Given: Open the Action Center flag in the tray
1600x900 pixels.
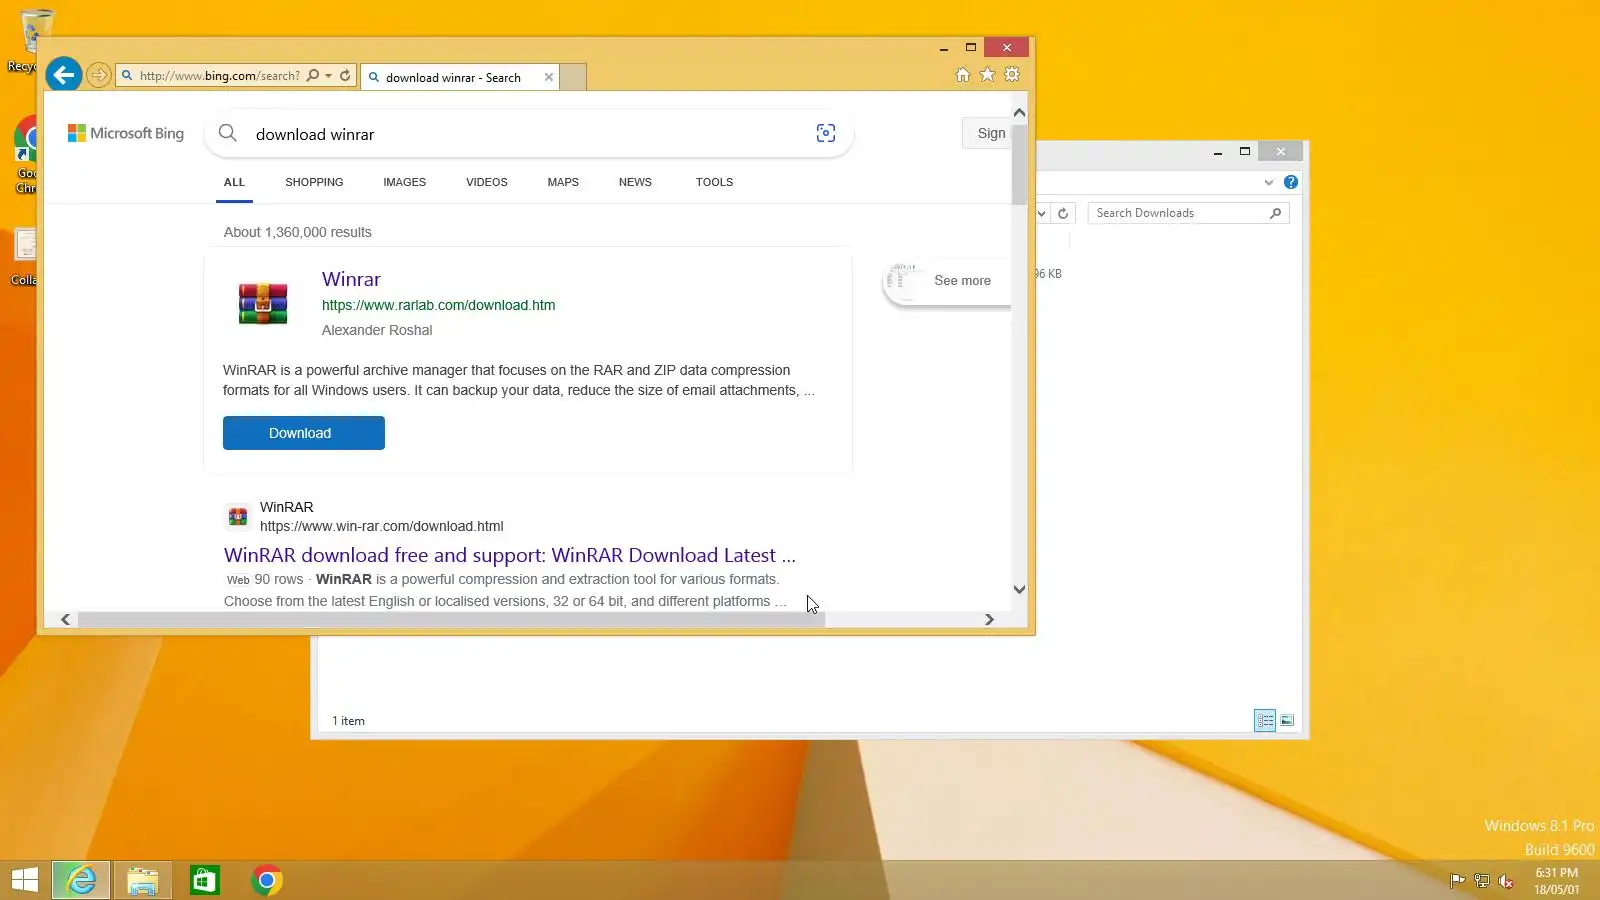Looking at the screenshot, I should point(1457,881).
